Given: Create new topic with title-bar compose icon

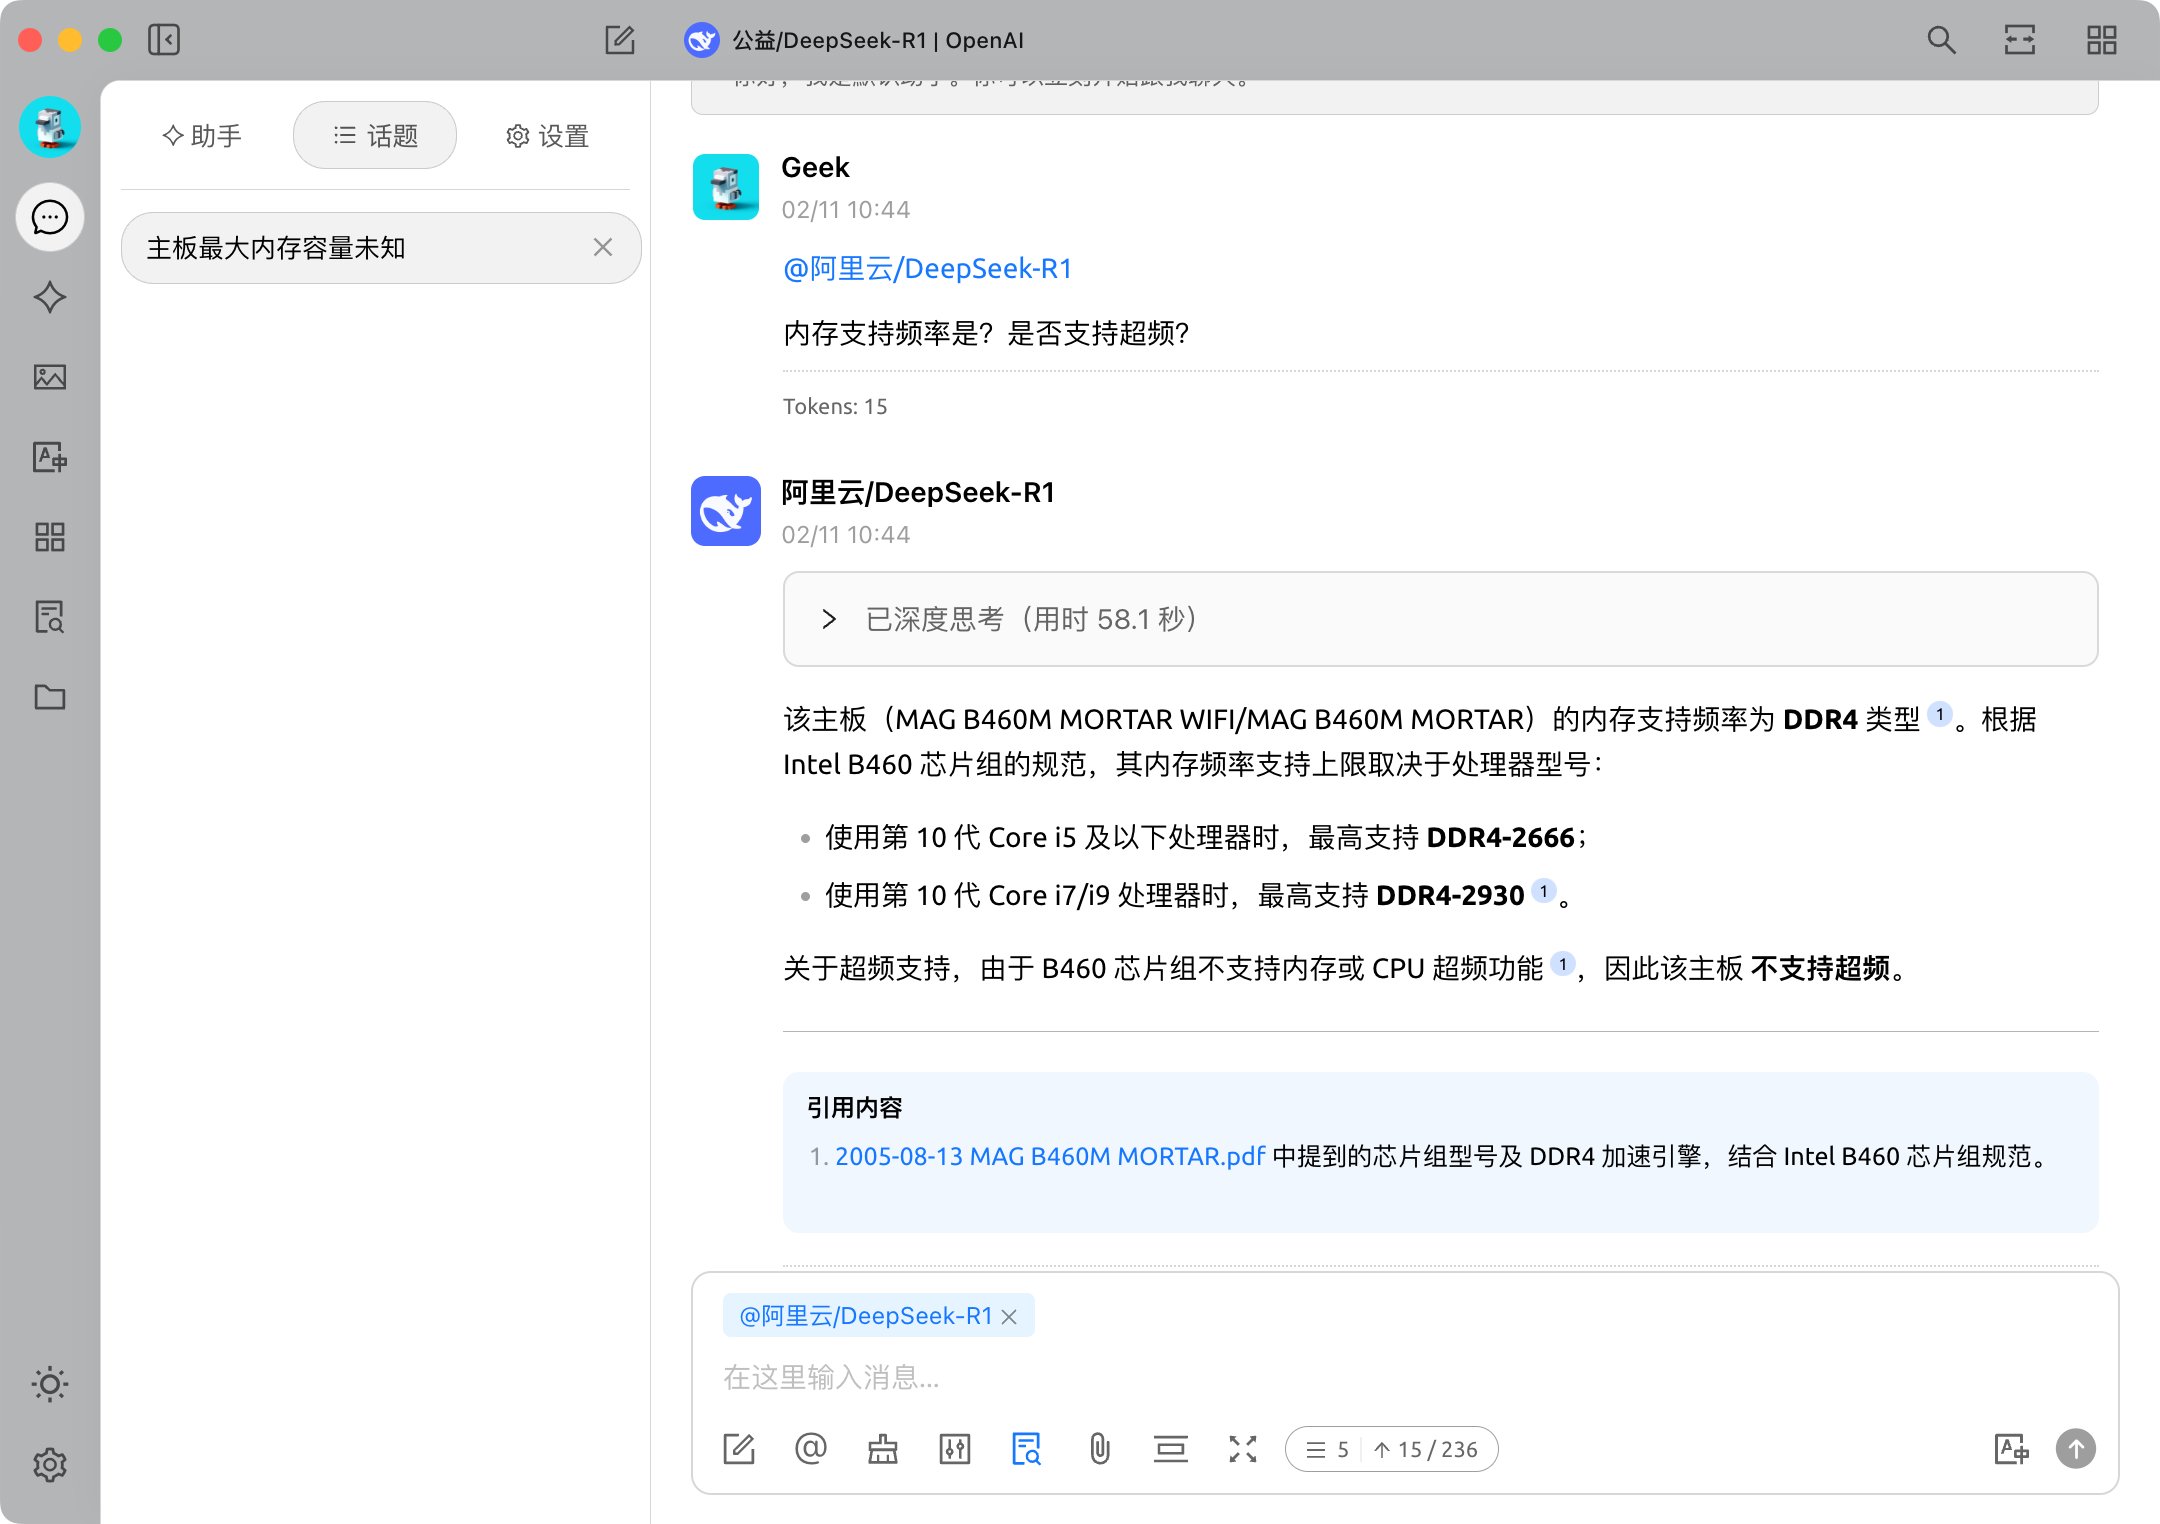Looking at the screenshot, I should [x=620, y=40].
